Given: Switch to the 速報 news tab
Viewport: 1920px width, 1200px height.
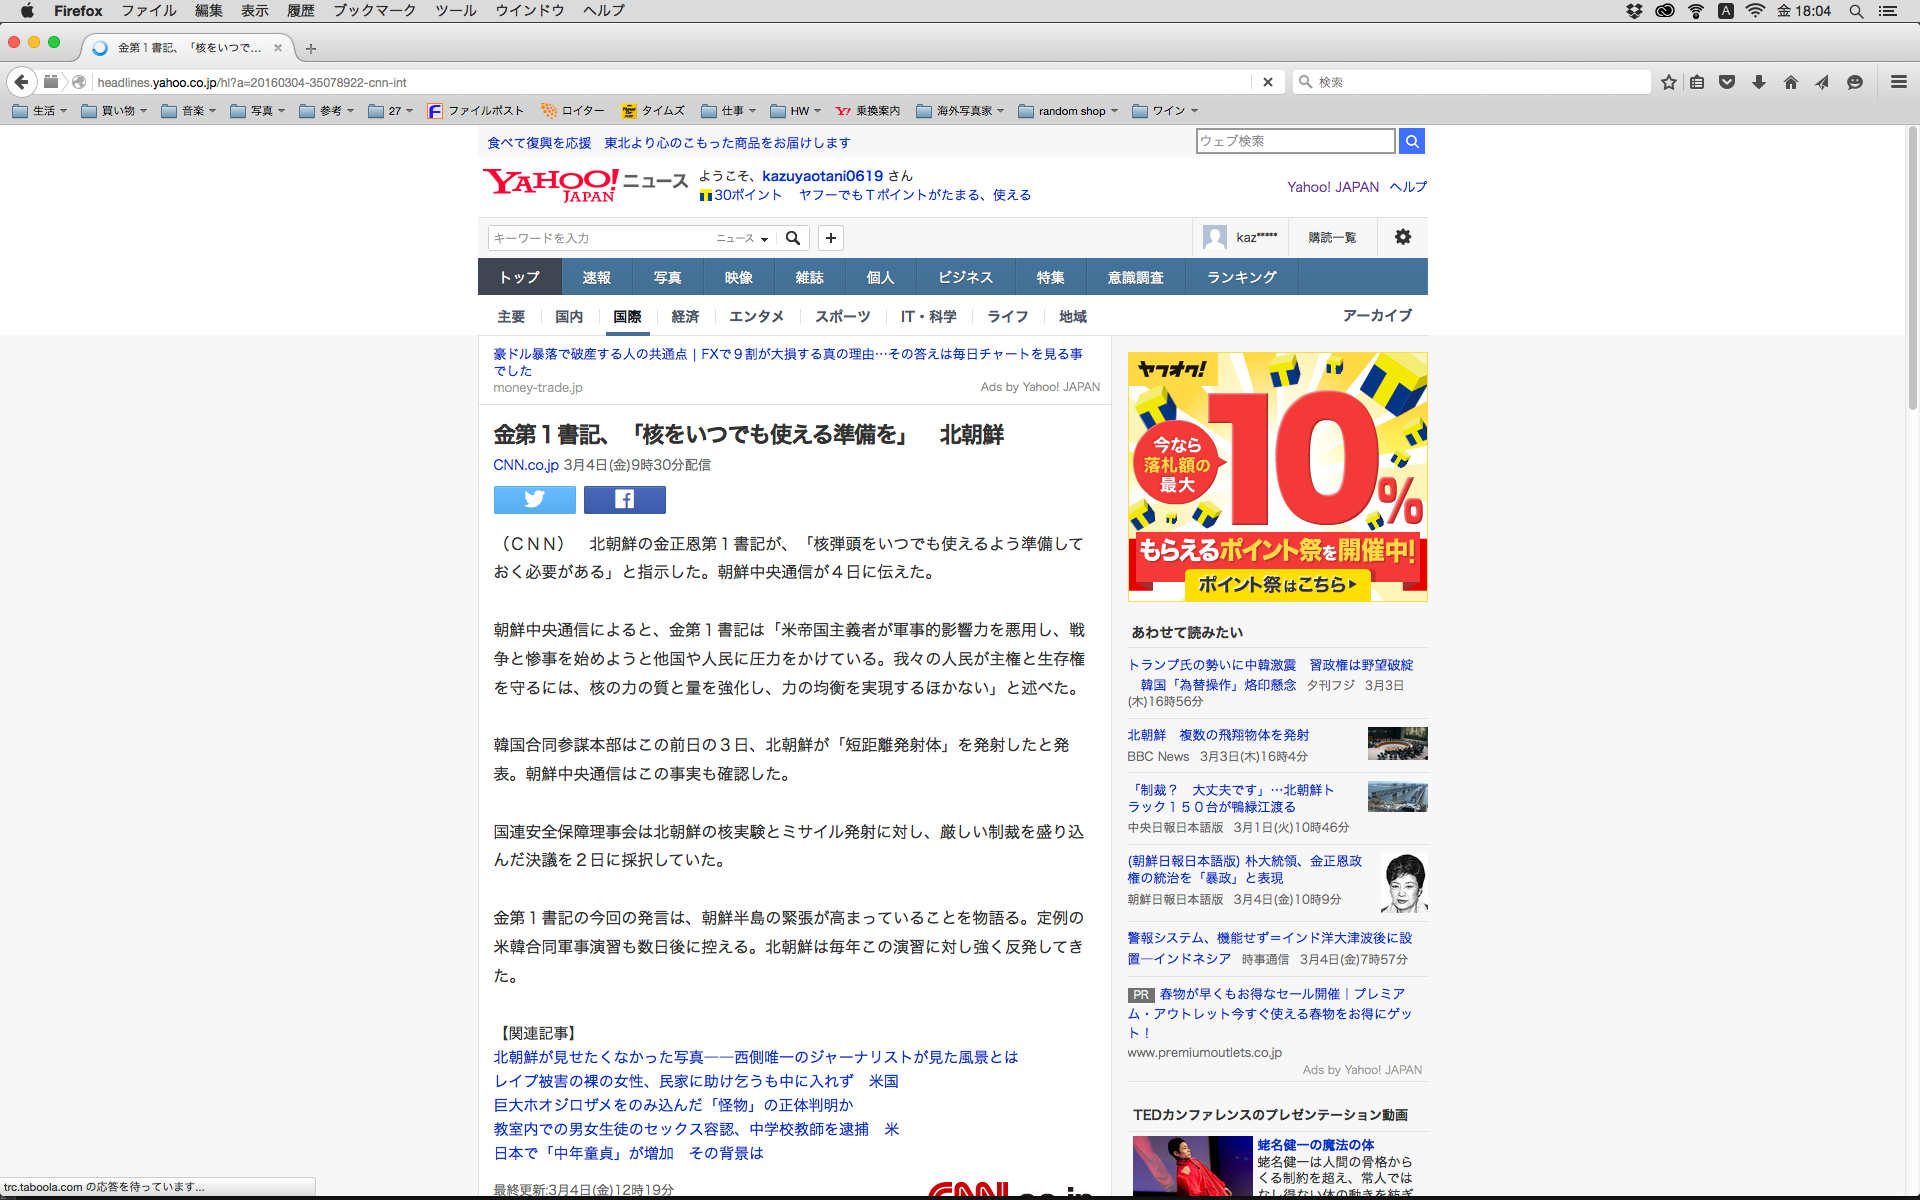Looking at the screenshot, I should pyautogui.click(x=596, y=277).
